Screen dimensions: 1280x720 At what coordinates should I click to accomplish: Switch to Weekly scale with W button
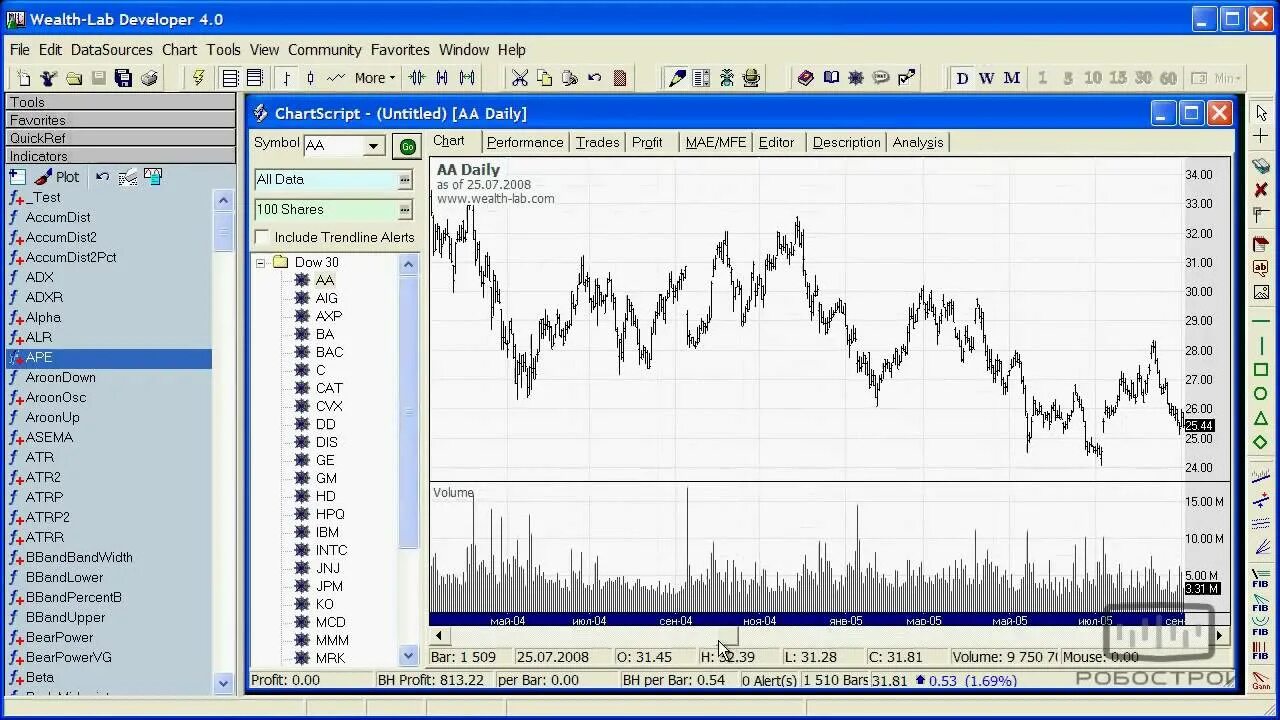[x=987, y=78]
